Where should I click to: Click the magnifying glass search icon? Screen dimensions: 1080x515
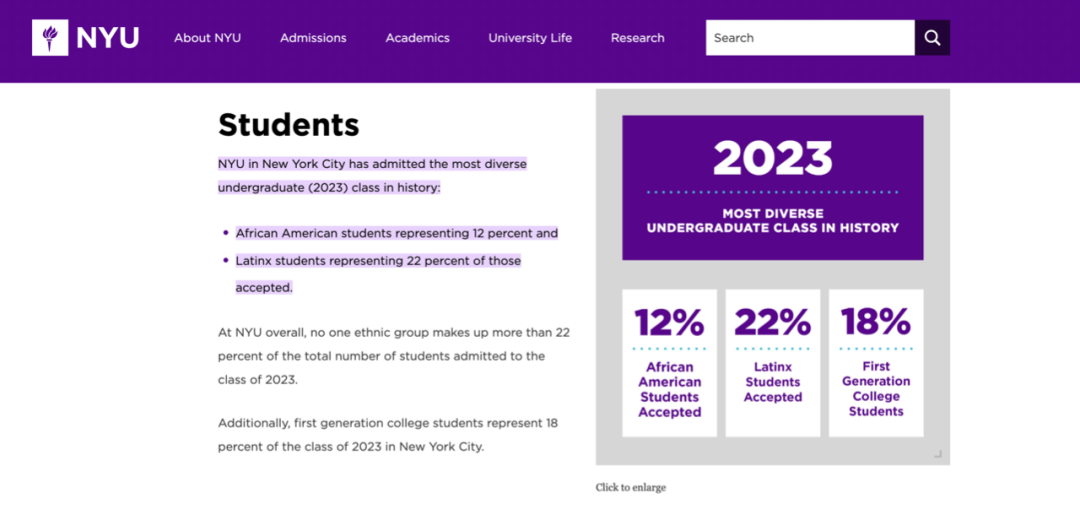point(932,38)
